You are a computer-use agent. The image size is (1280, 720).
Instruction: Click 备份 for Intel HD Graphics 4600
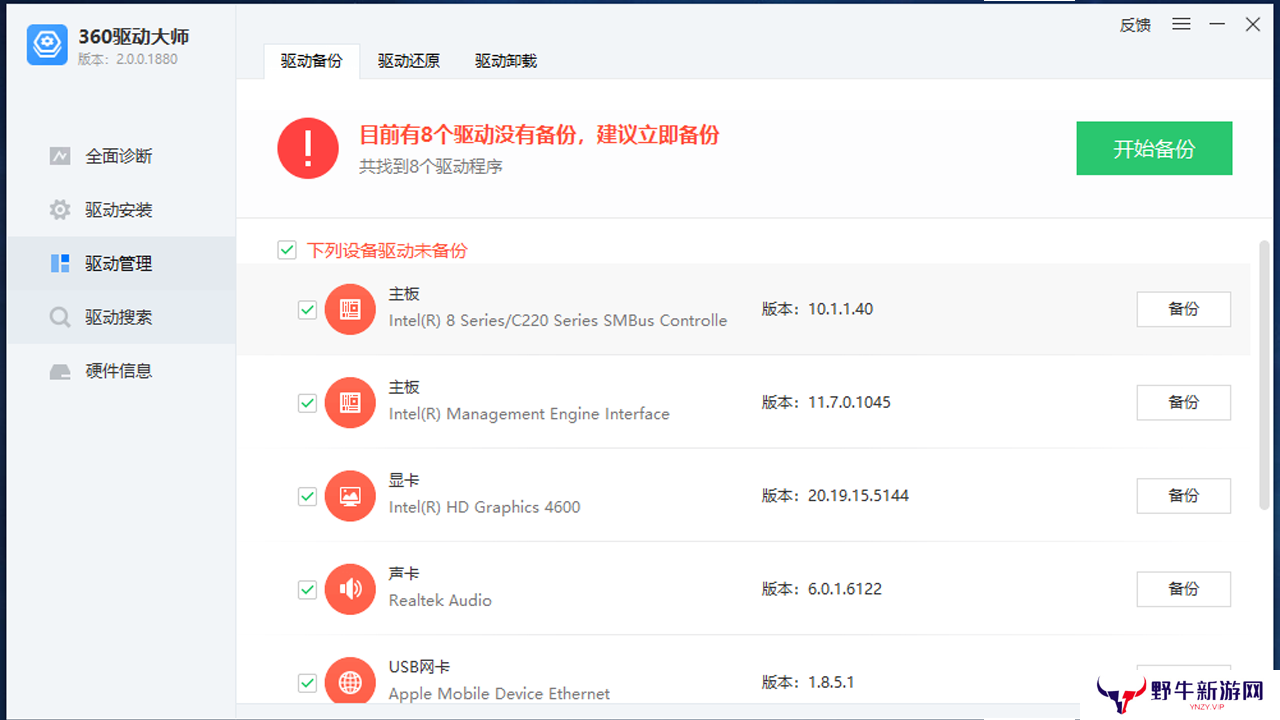[x=1183, y=495]
